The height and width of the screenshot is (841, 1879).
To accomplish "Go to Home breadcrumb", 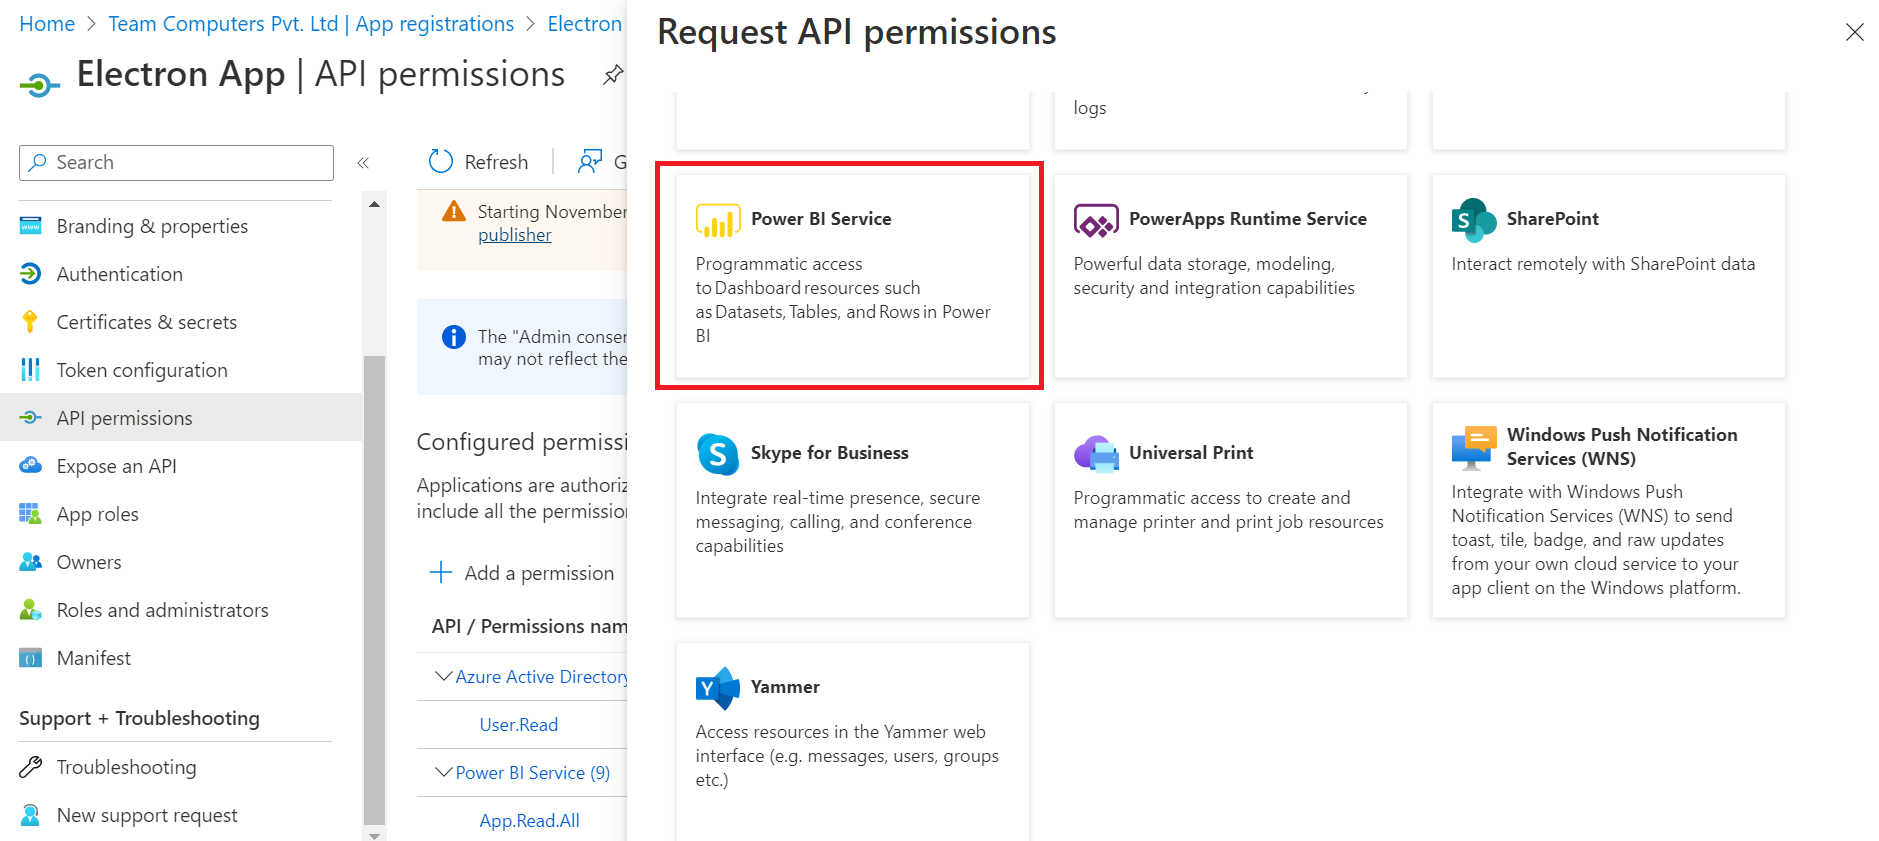I will click(x=47, y=24).
